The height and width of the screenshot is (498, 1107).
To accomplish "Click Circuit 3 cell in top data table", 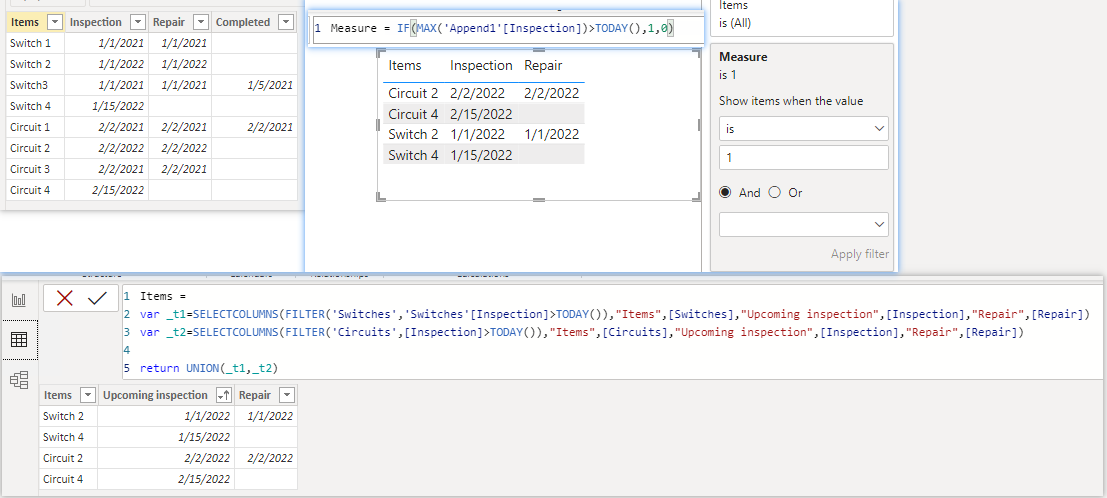I will 35,169.
